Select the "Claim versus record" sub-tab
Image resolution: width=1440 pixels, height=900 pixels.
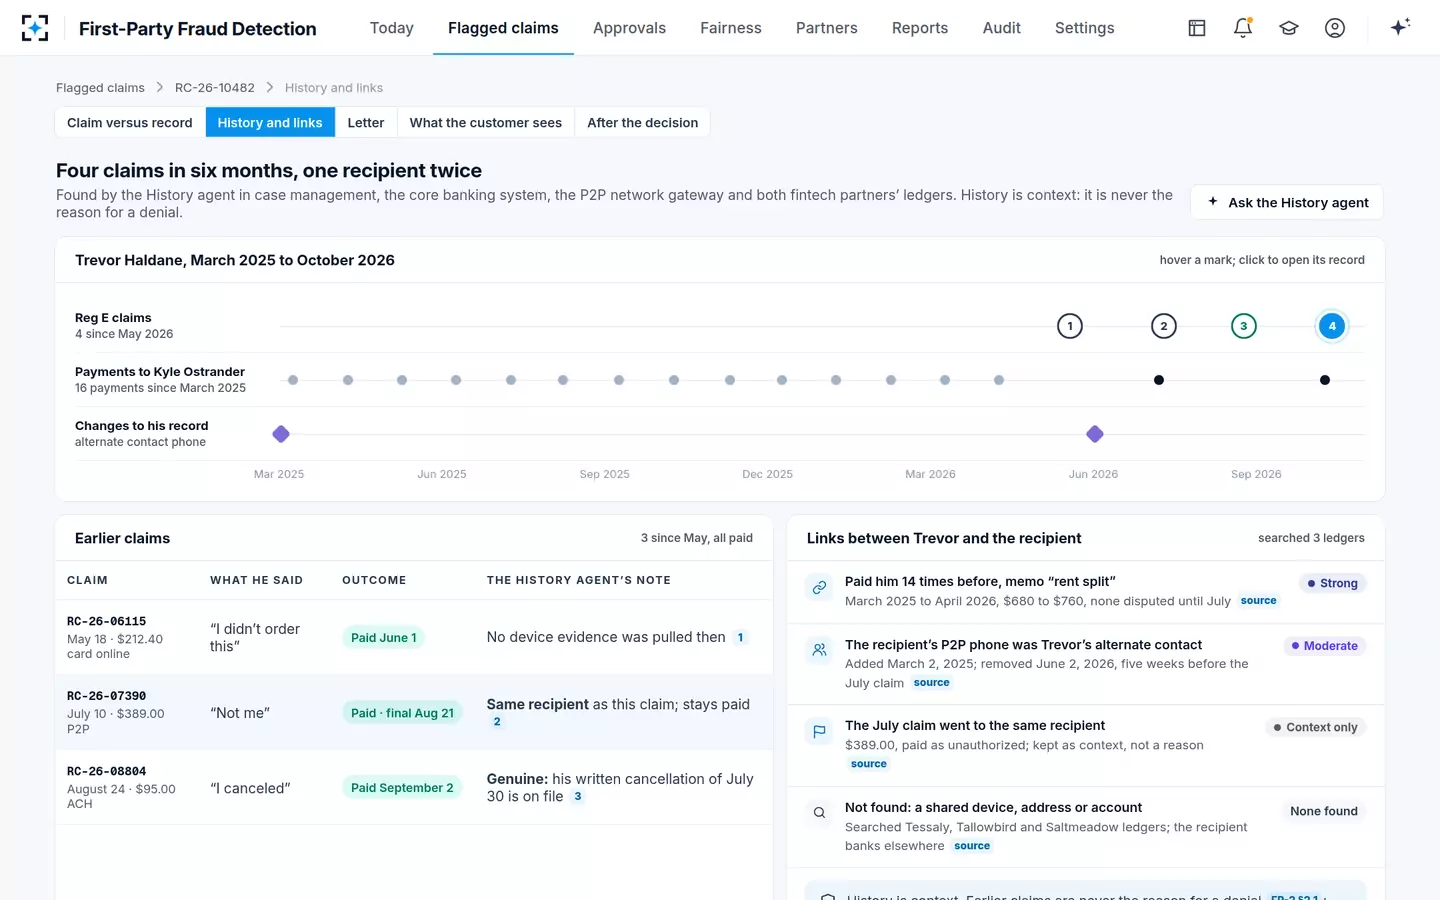coord(130,122)
